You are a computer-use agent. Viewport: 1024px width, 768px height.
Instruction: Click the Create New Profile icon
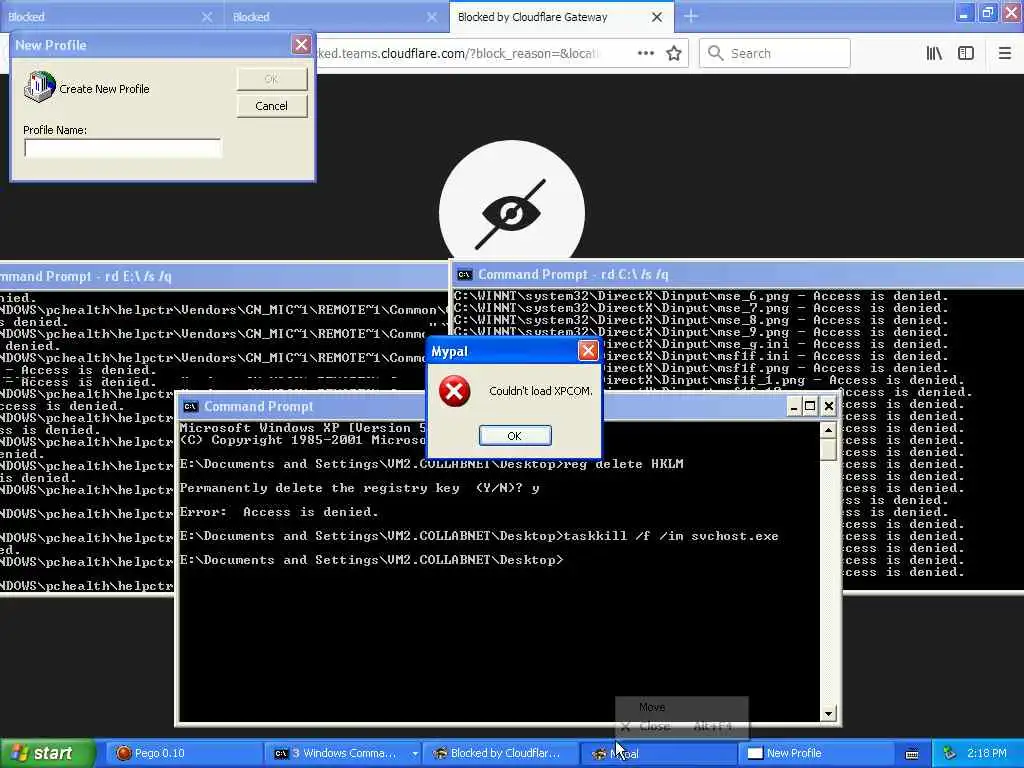[40, 87]
